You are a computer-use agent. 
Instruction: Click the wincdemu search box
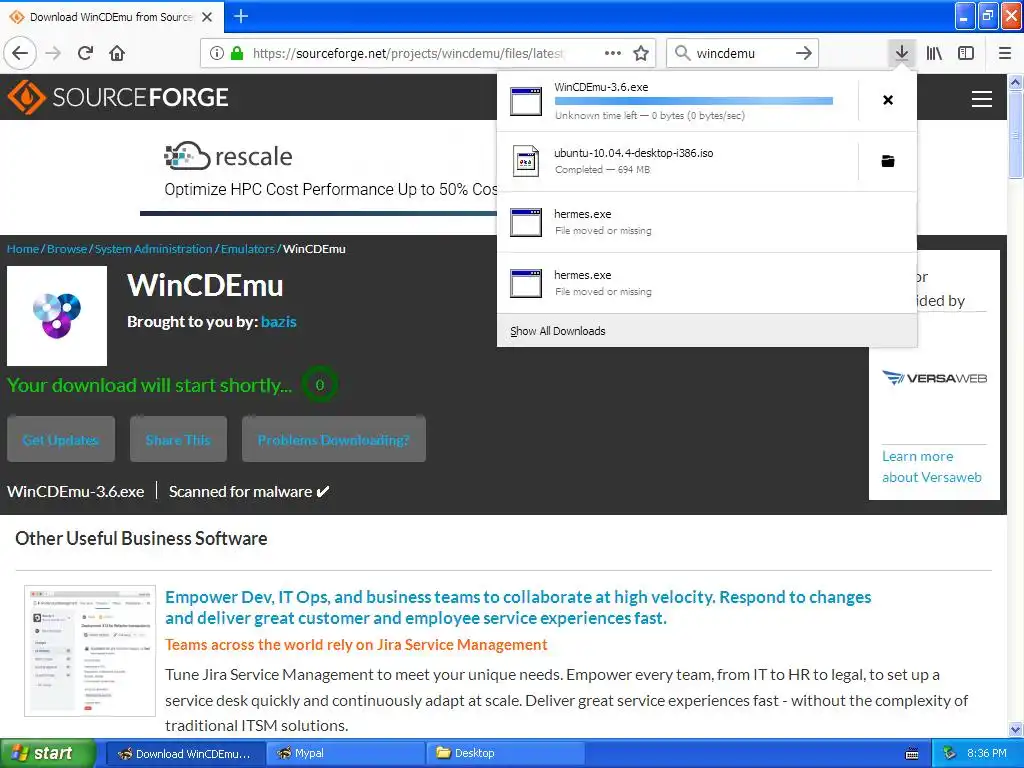tap(741, 54)
